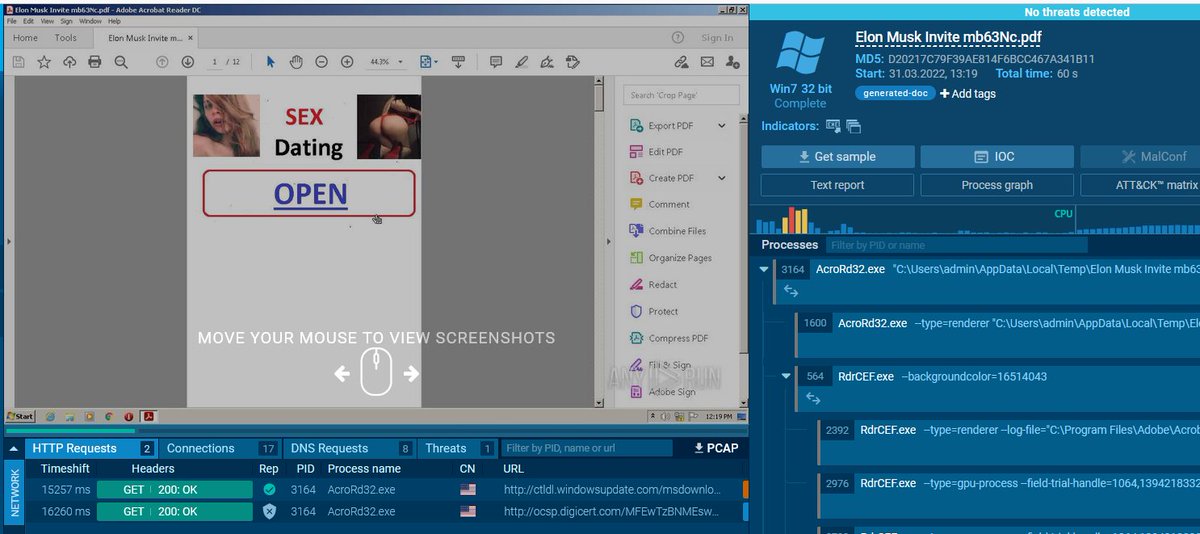Click the Adobe Reader taskbar icon
The width and height of the screenshot is (1200, 534).
(147, 416)
